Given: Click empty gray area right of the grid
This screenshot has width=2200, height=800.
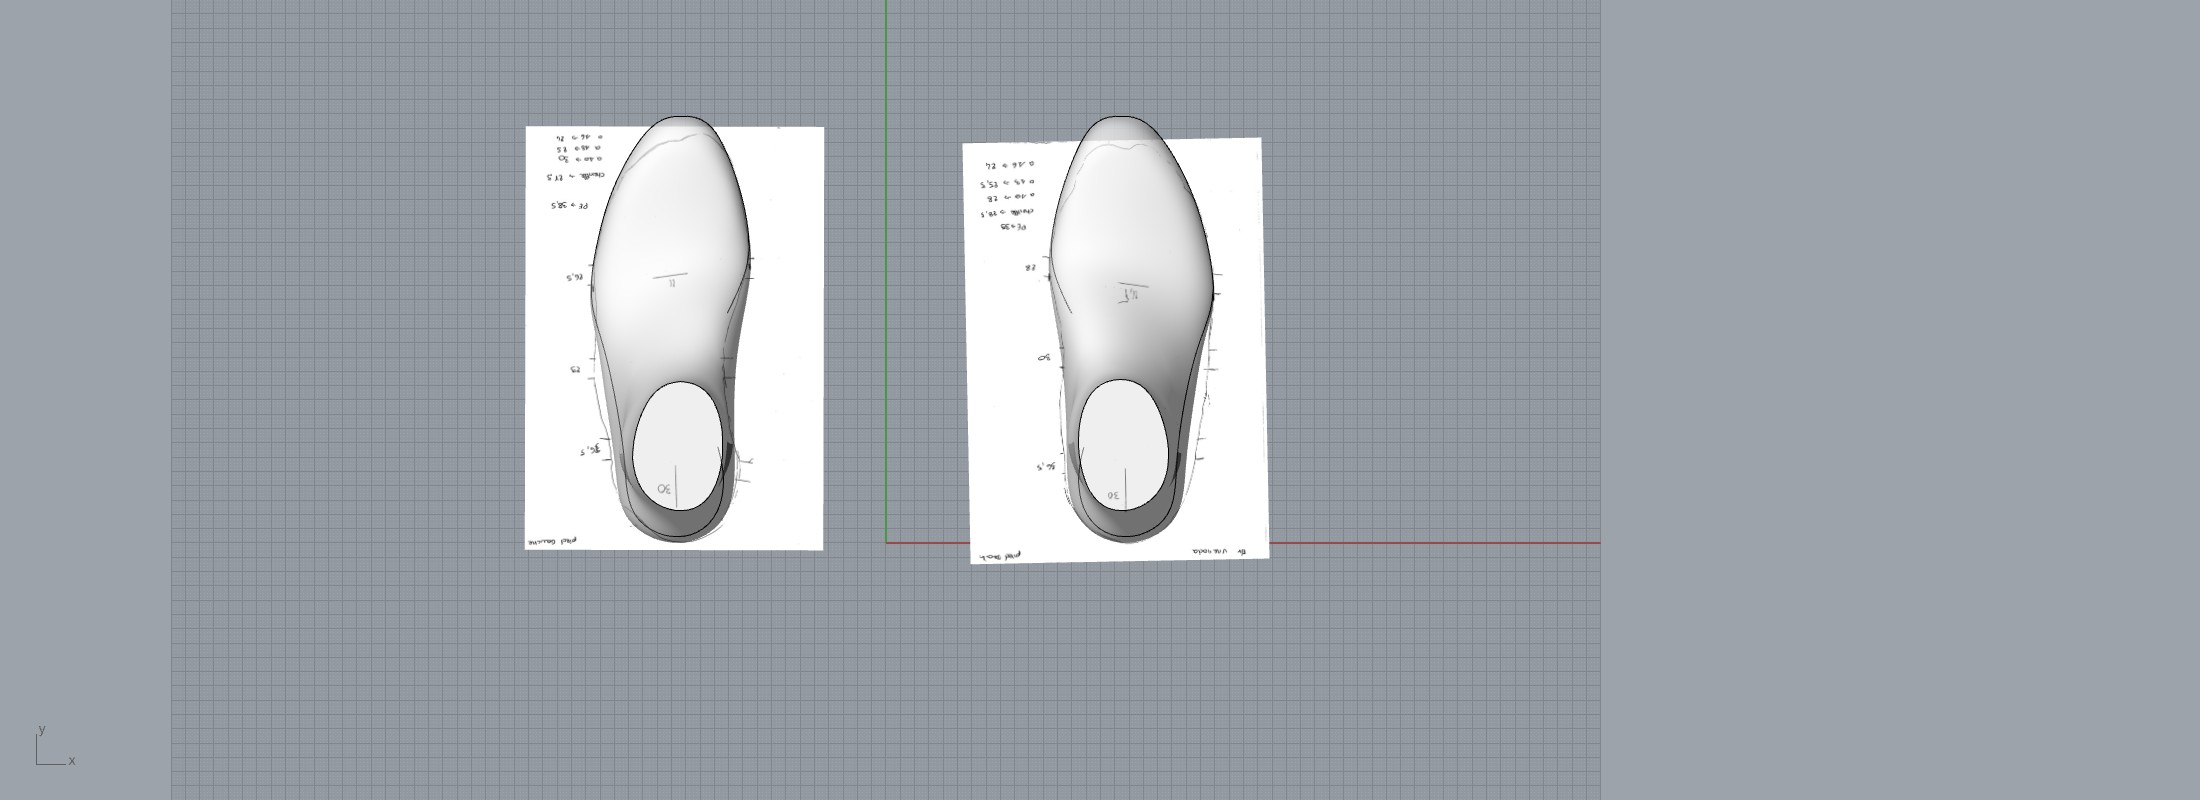Looking at the screenshot, I should (1900, 400).
